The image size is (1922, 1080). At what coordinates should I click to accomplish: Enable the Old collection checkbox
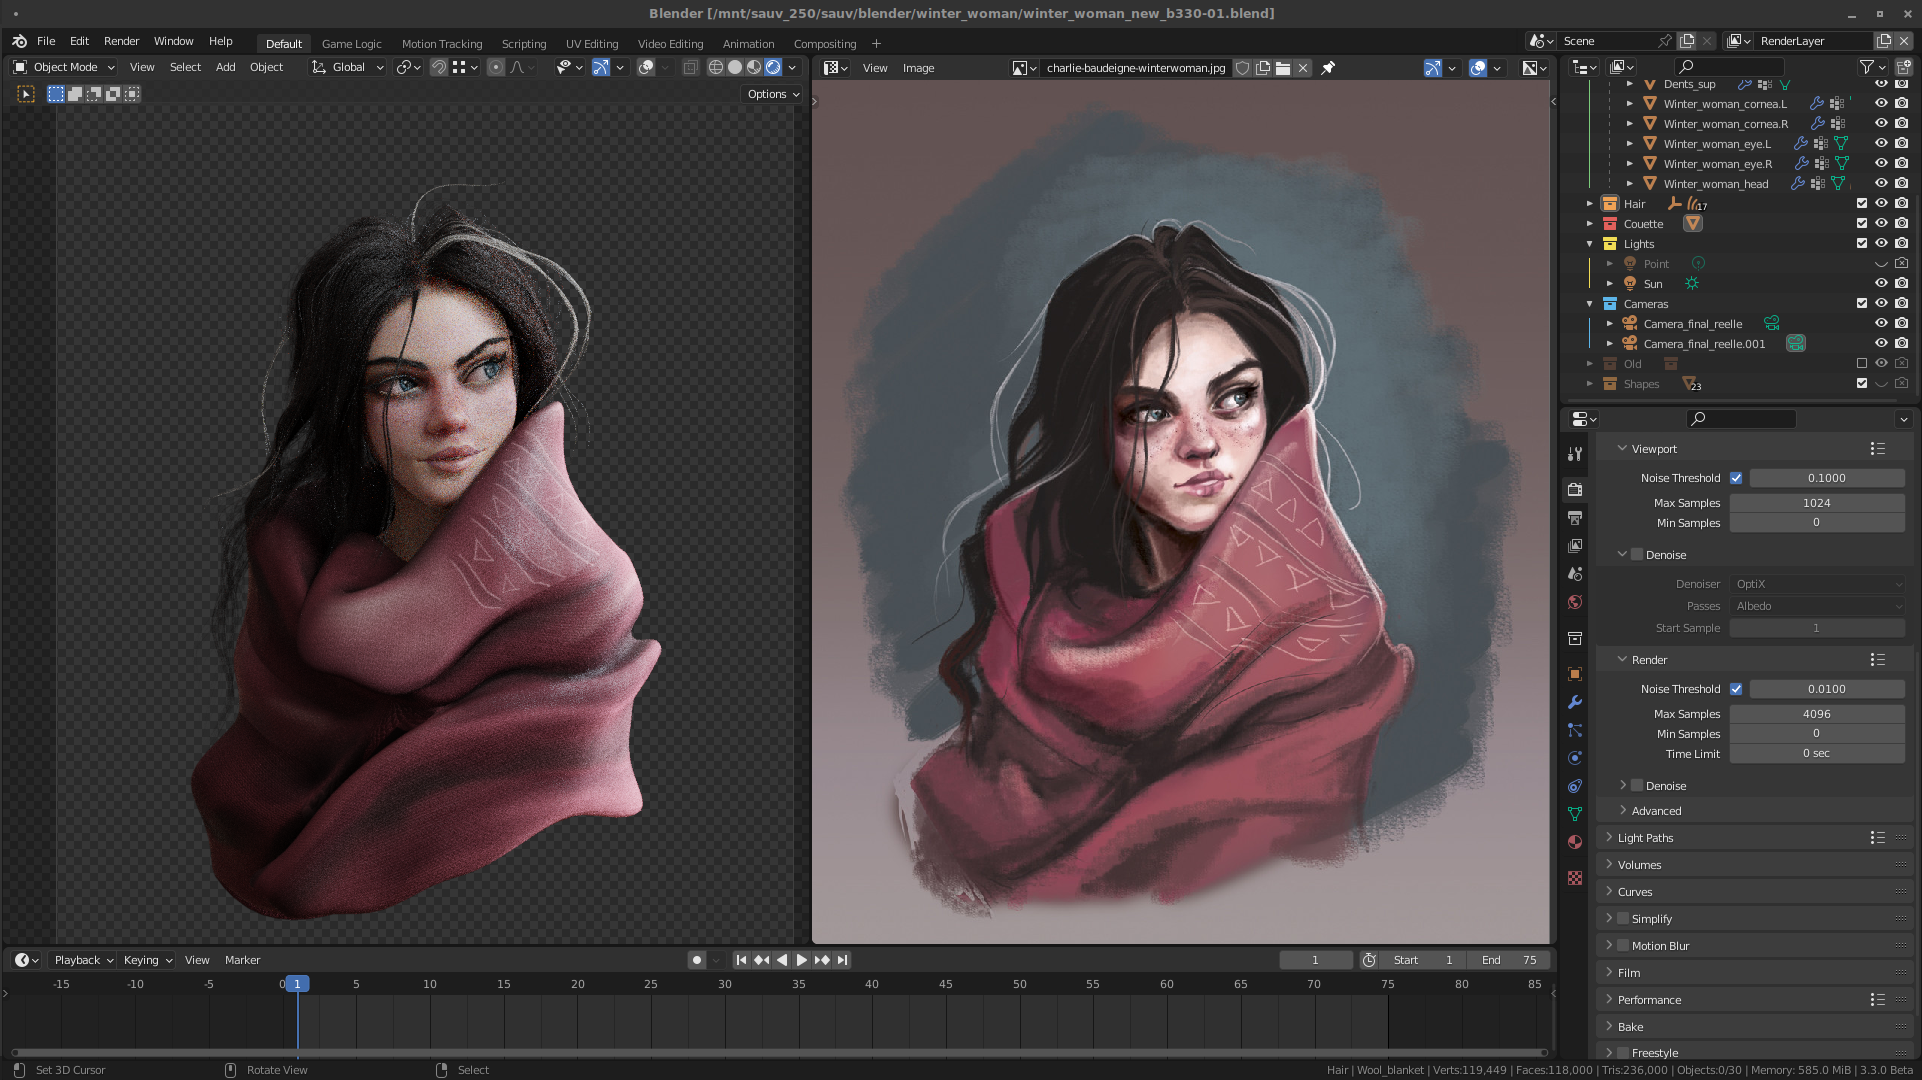[1862, 364]
